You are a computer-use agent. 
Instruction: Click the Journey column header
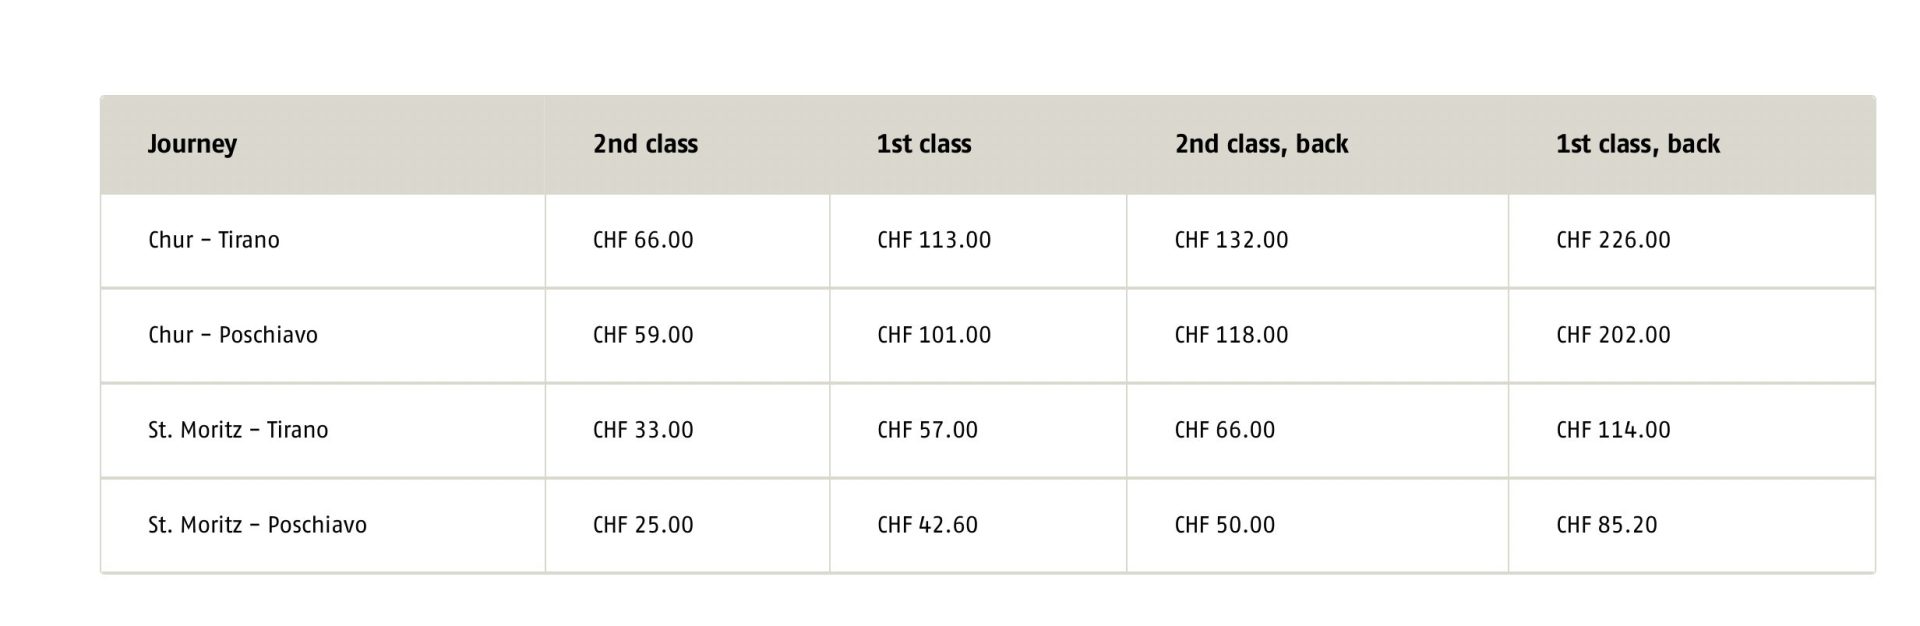click(192, 144)
